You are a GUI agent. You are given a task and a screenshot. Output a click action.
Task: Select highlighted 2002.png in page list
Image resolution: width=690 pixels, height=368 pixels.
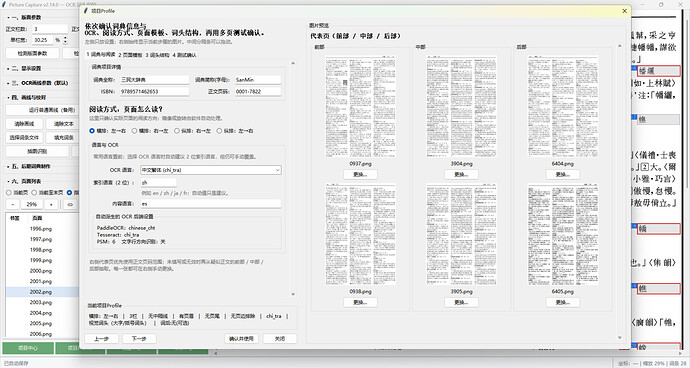[x=41, y=292]
